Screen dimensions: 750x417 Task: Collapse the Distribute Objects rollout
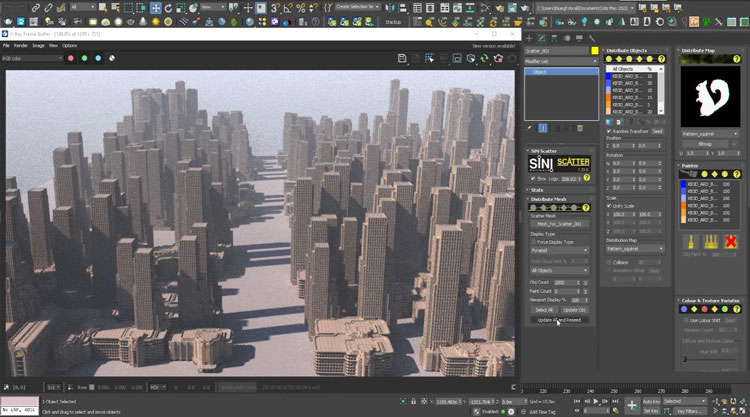coord(627,50)
